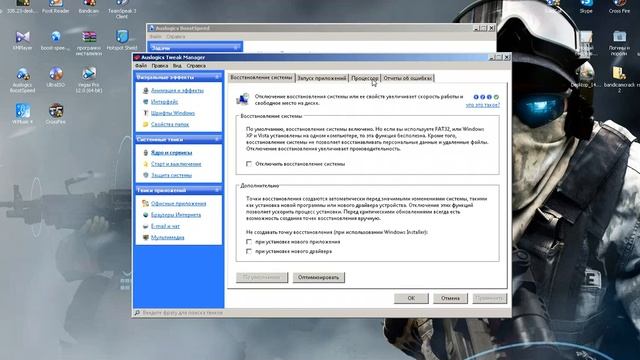The height and width of the screenshot is (360, 640).
Task: Open Защита системы in the sidebar
Action: point(171,175)
